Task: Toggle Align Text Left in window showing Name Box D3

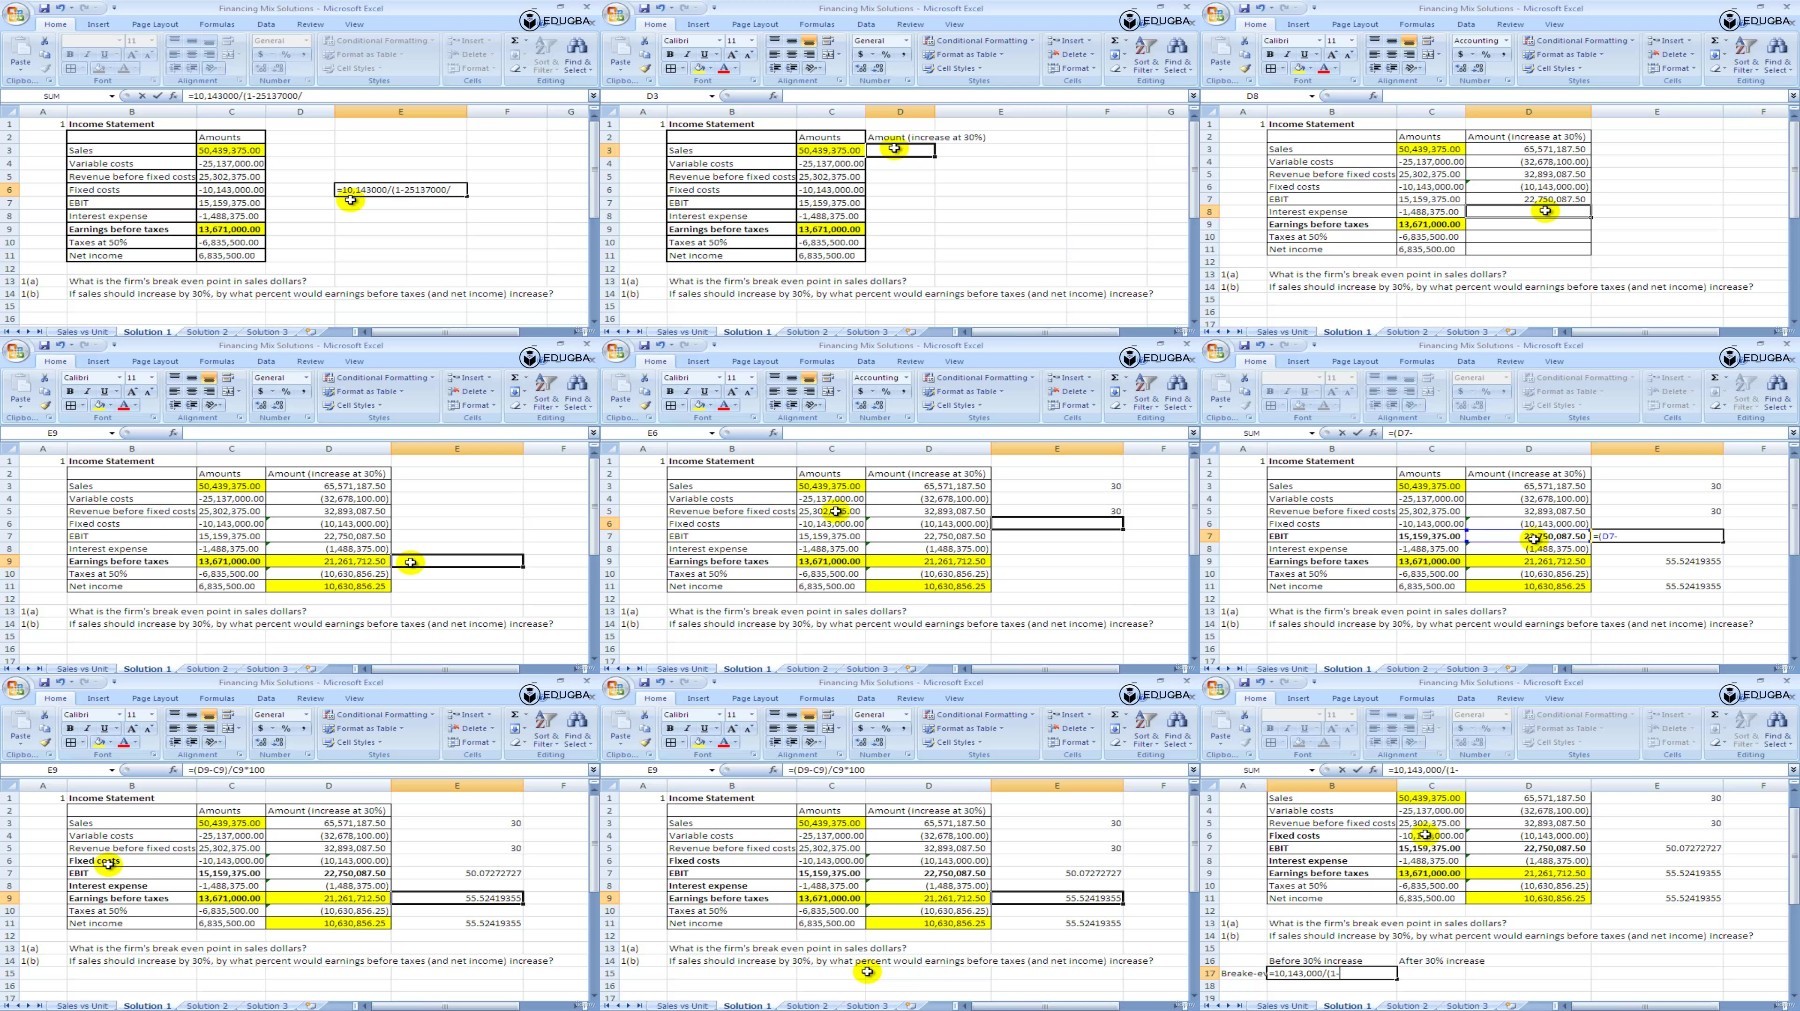Action: pyautogui.click(x=775, y=55)
